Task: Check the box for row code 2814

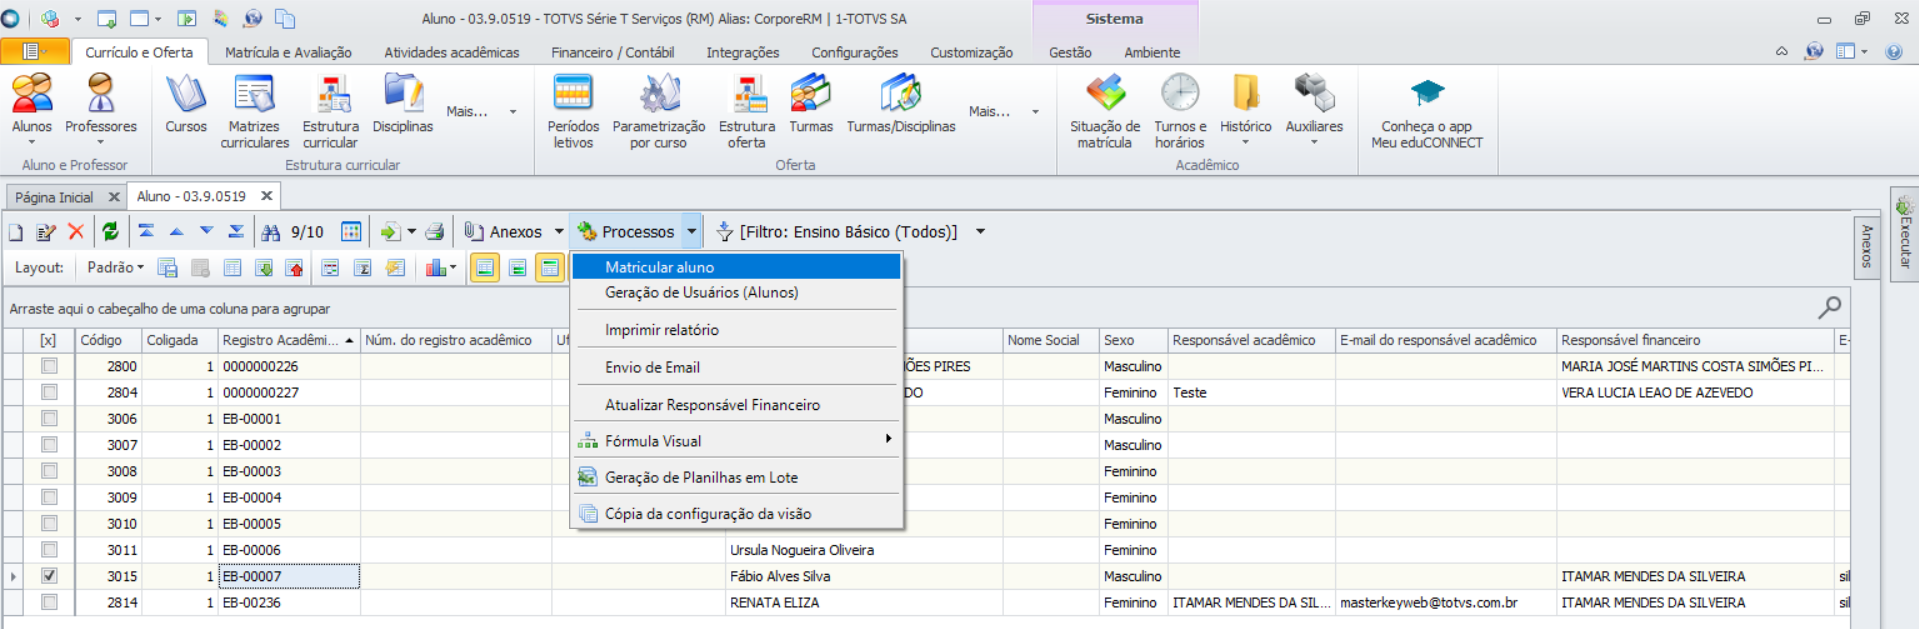Action: tap(49, 602)
